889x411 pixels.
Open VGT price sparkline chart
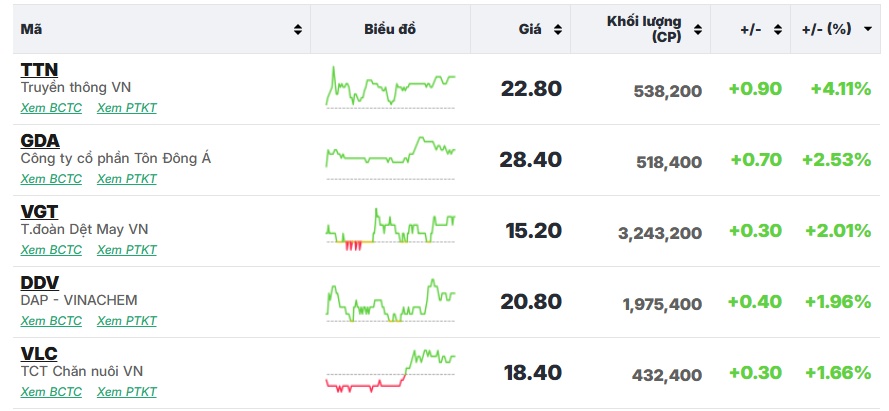click(390, 230)
